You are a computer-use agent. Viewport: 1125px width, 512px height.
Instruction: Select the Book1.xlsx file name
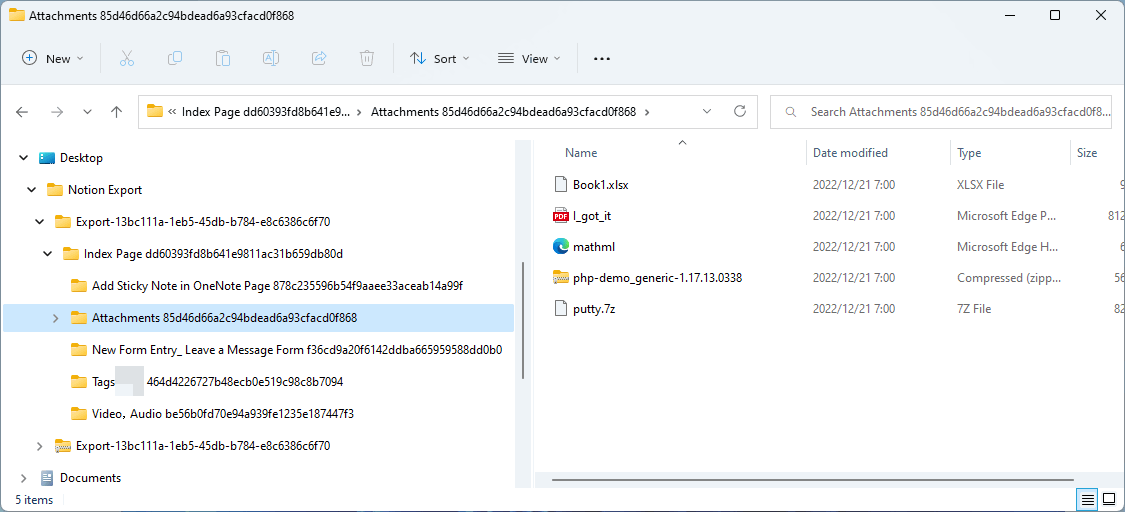[601, 184]
